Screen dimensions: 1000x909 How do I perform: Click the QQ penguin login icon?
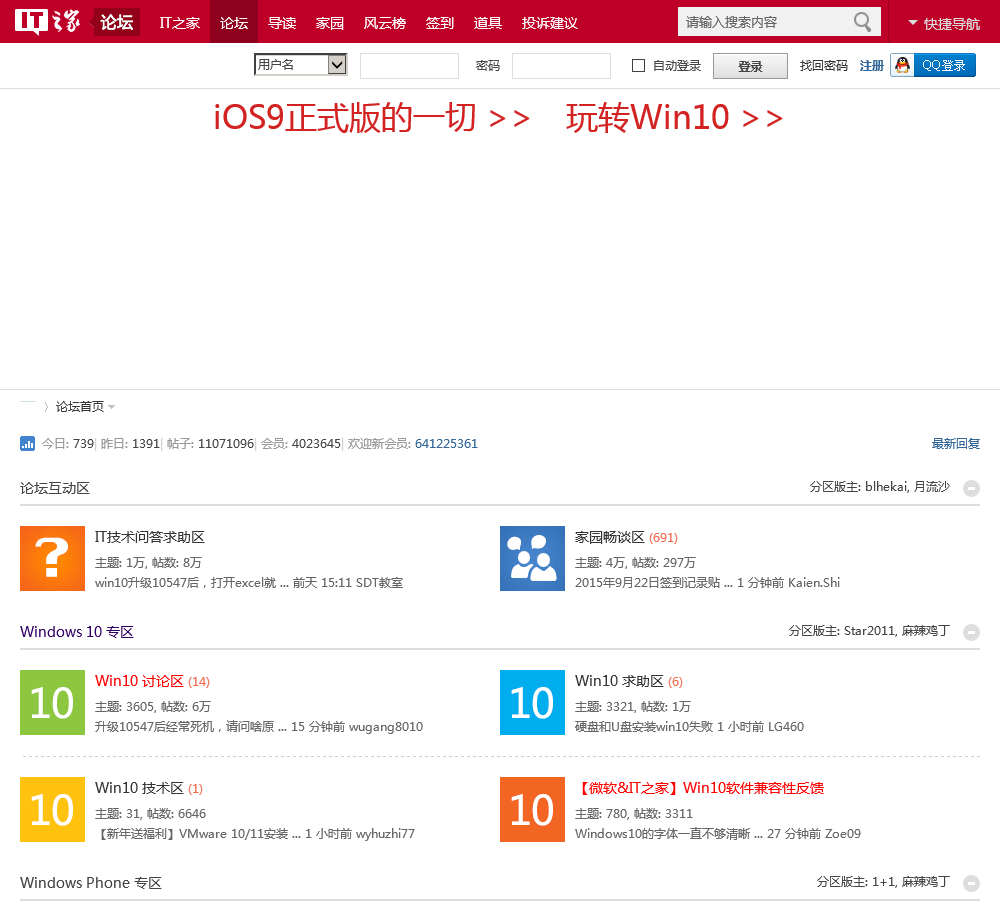(x=902, y=65)
